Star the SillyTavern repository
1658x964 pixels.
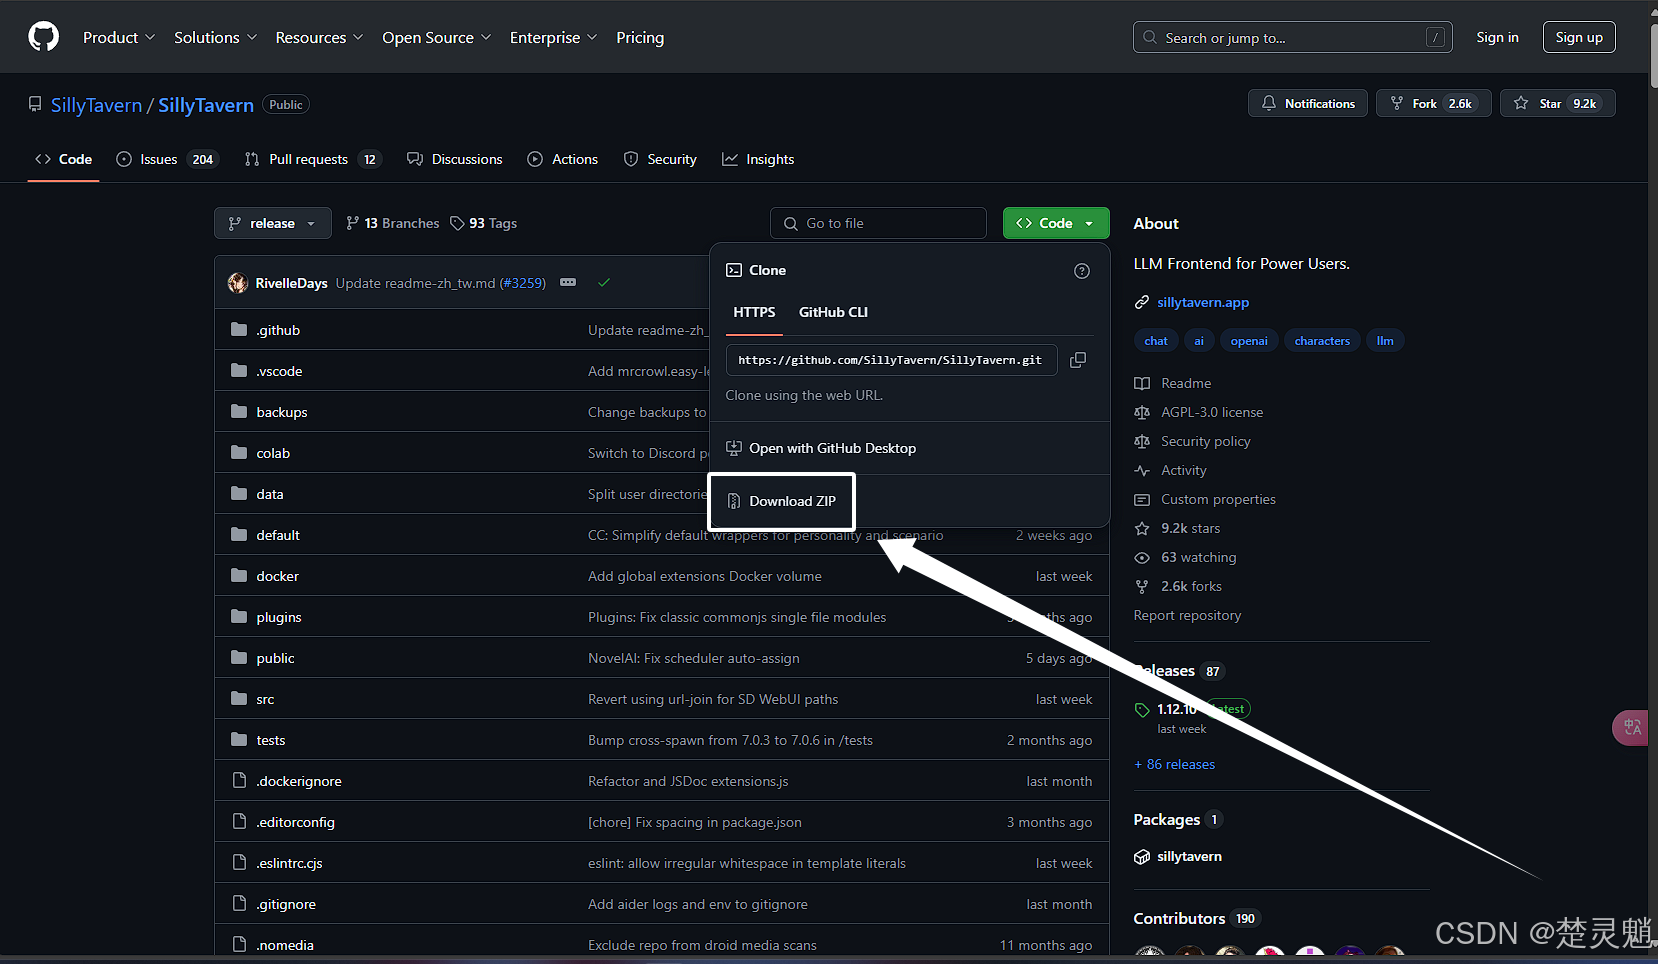tap(1558, 103)
